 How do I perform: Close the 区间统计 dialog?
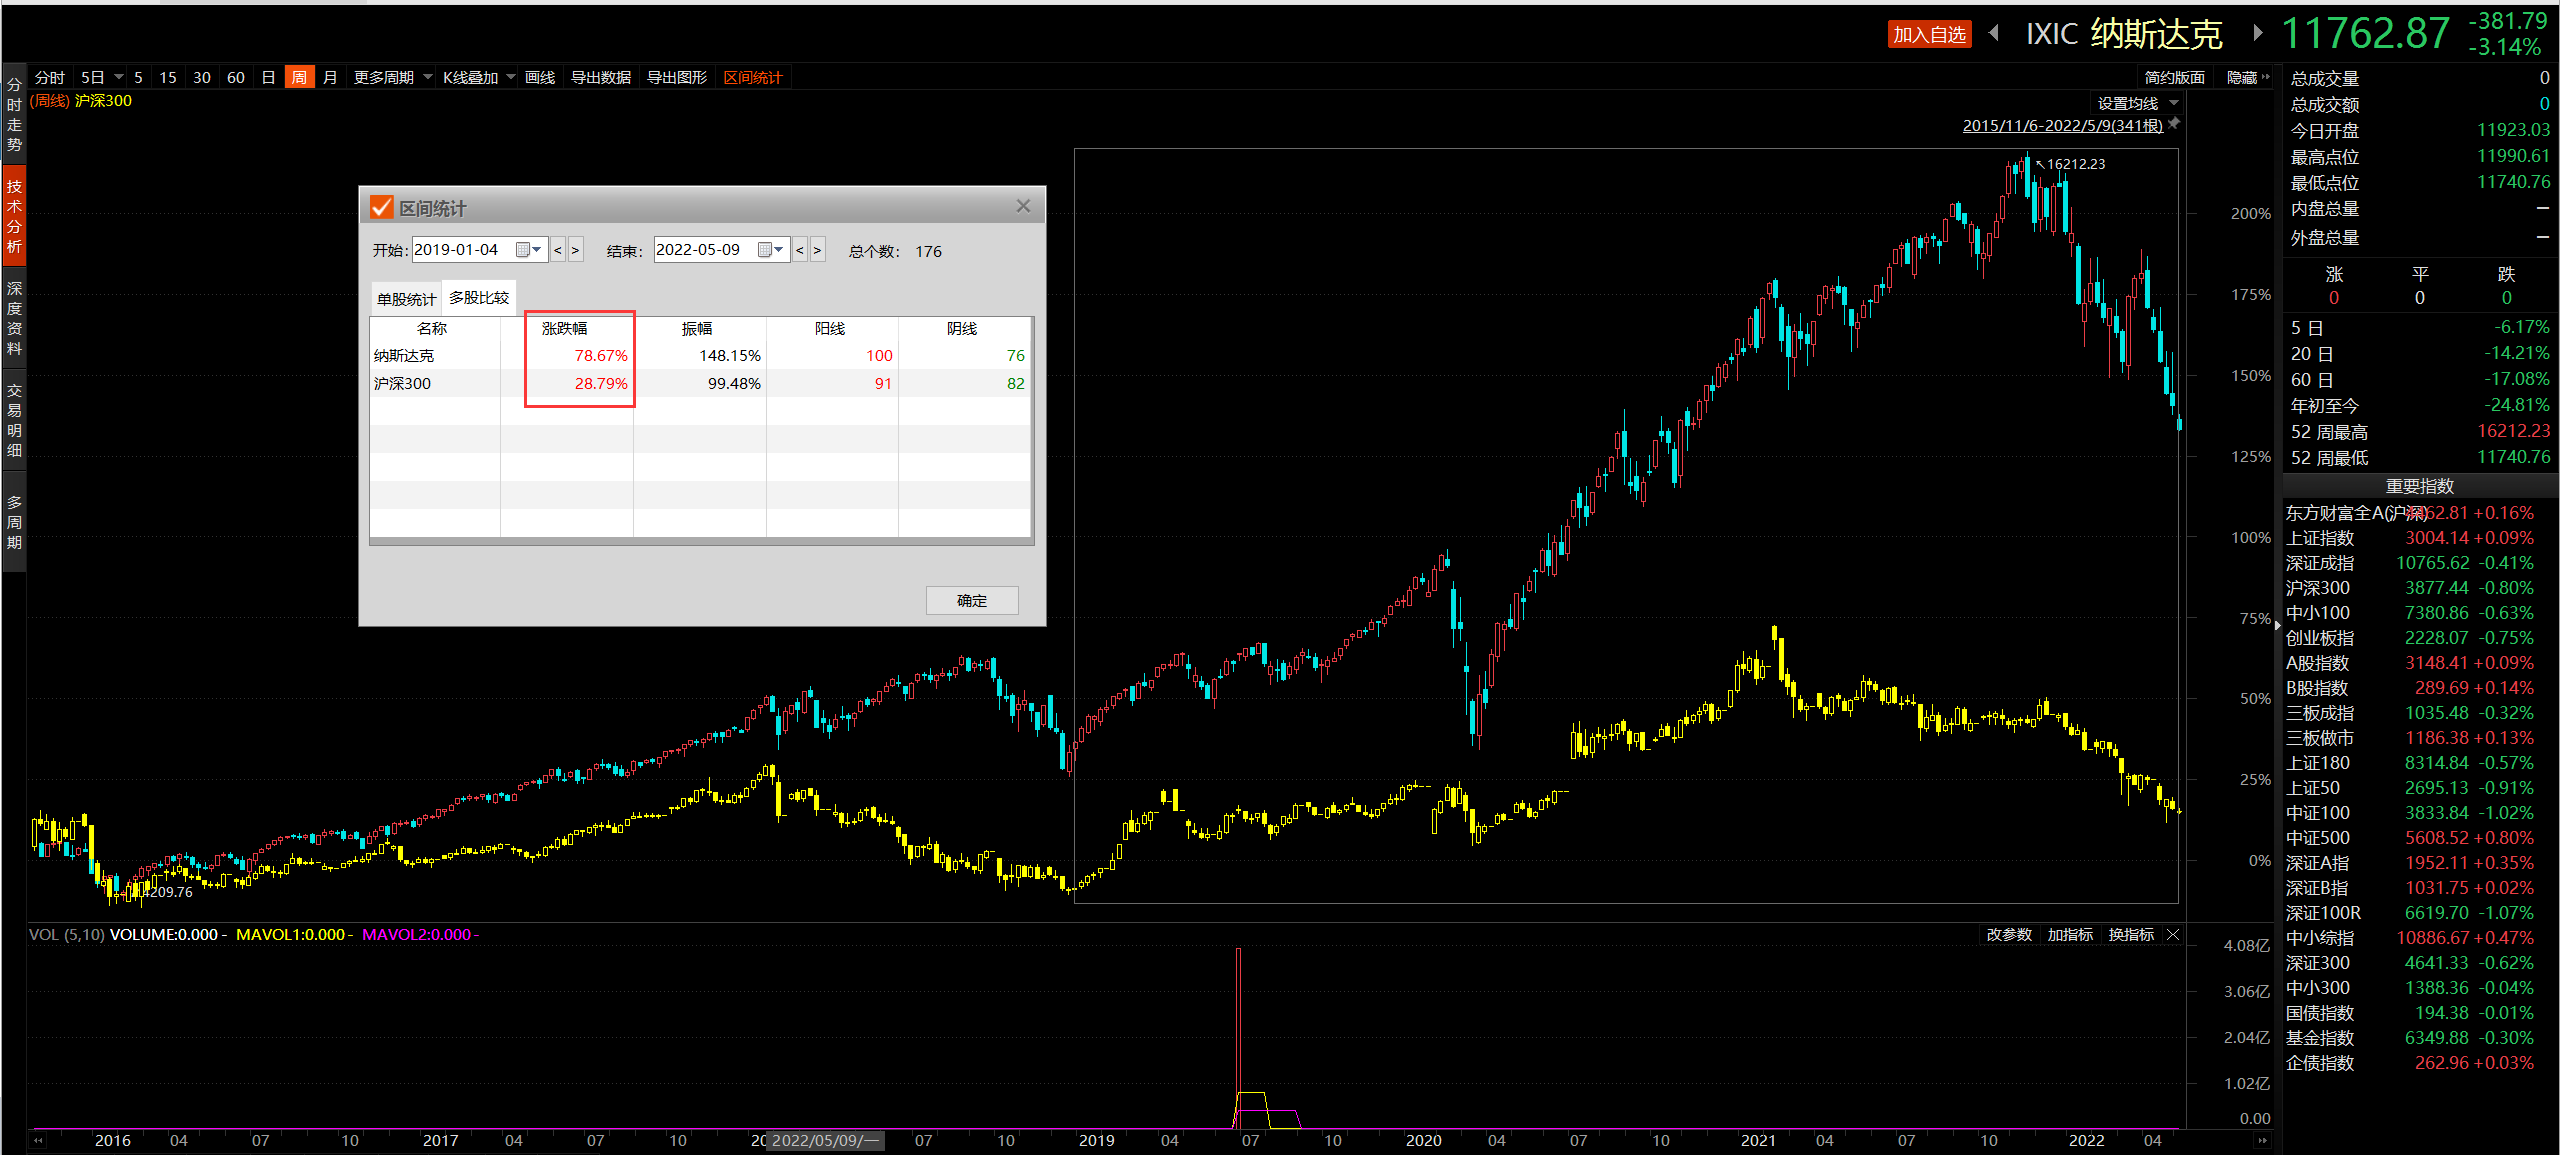1023,206
